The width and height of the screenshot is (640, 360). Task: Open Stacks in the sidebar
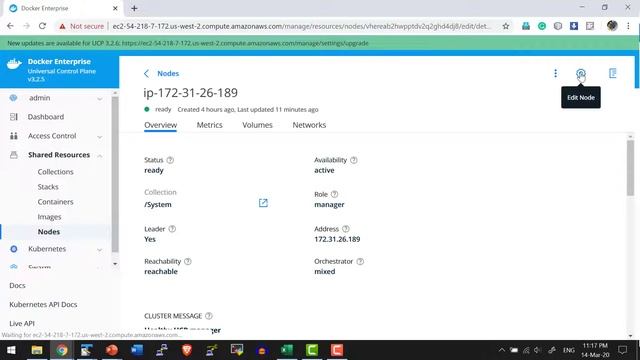tap(48, 187)
